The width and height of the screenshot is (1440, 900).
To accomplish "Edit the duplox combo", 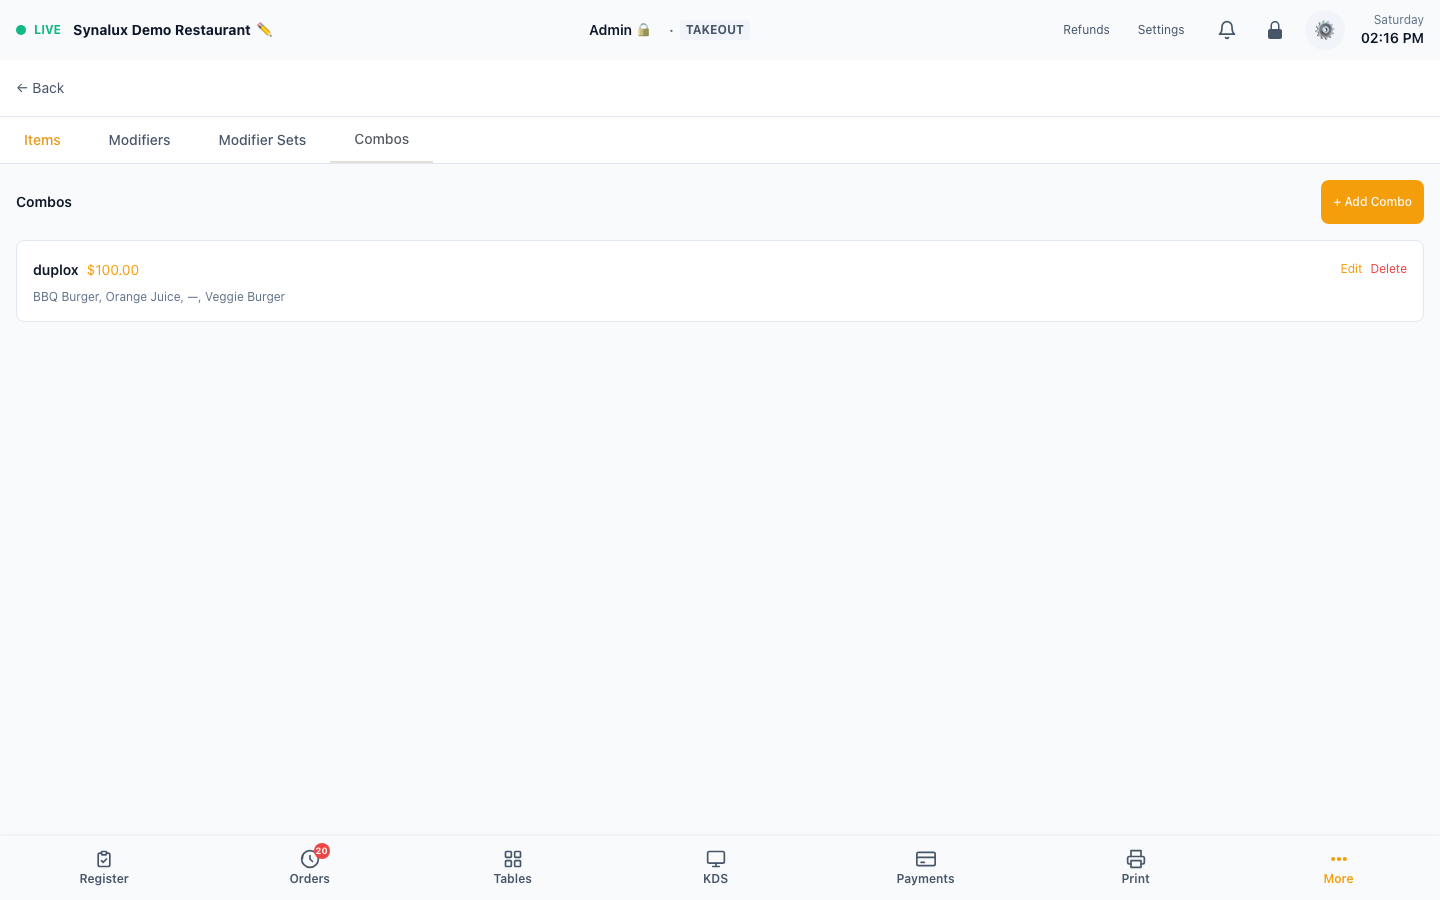I will 1351,269.
